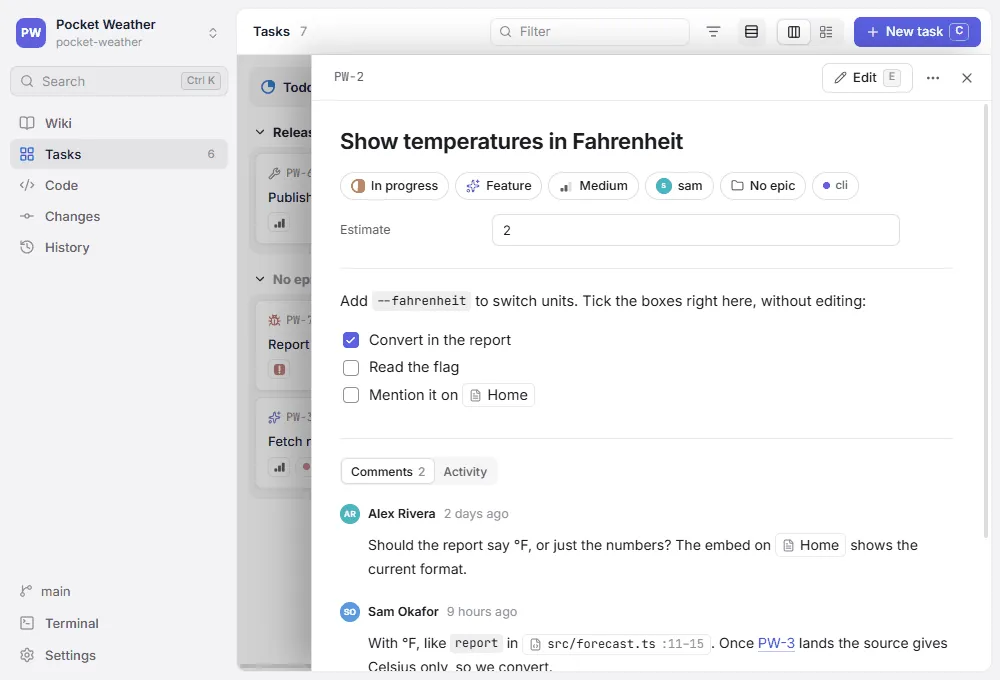Open the History page
This screenshot has height=680, width=1000.
tap(119, 248)
